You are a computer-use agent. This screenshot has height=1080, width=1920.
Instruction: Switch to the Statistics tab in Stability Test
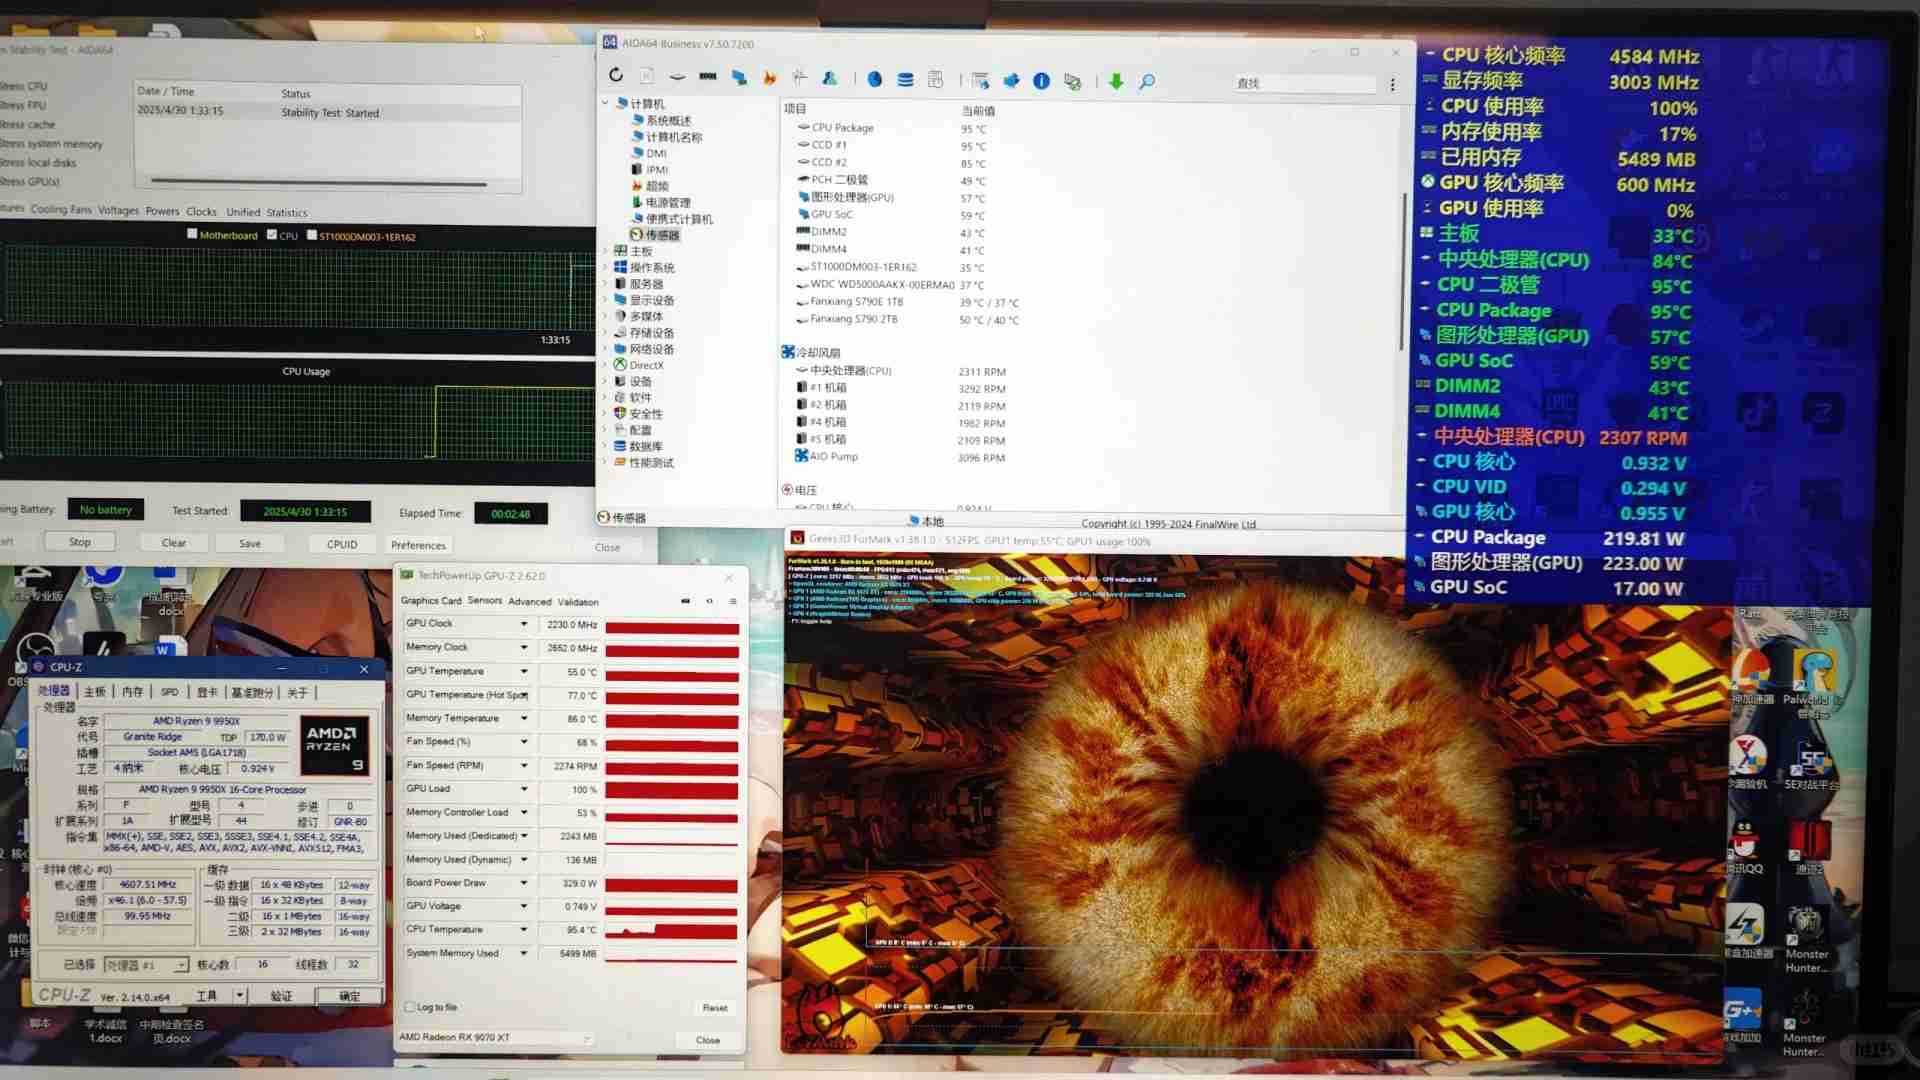pyautogui.click(x=287, y=212)
